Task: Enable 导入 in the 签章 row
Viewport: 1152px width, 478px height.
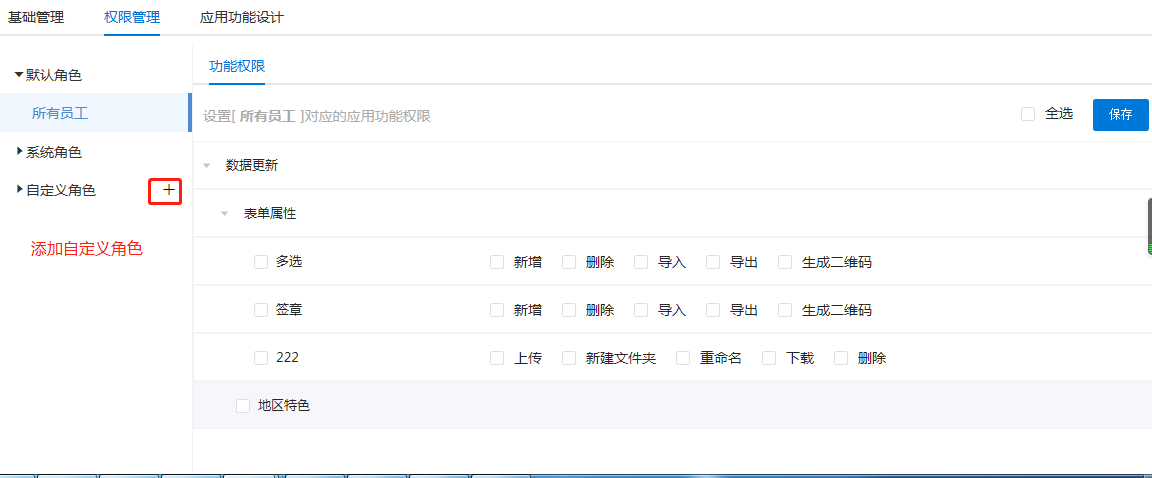Action: tap(641, 311)
